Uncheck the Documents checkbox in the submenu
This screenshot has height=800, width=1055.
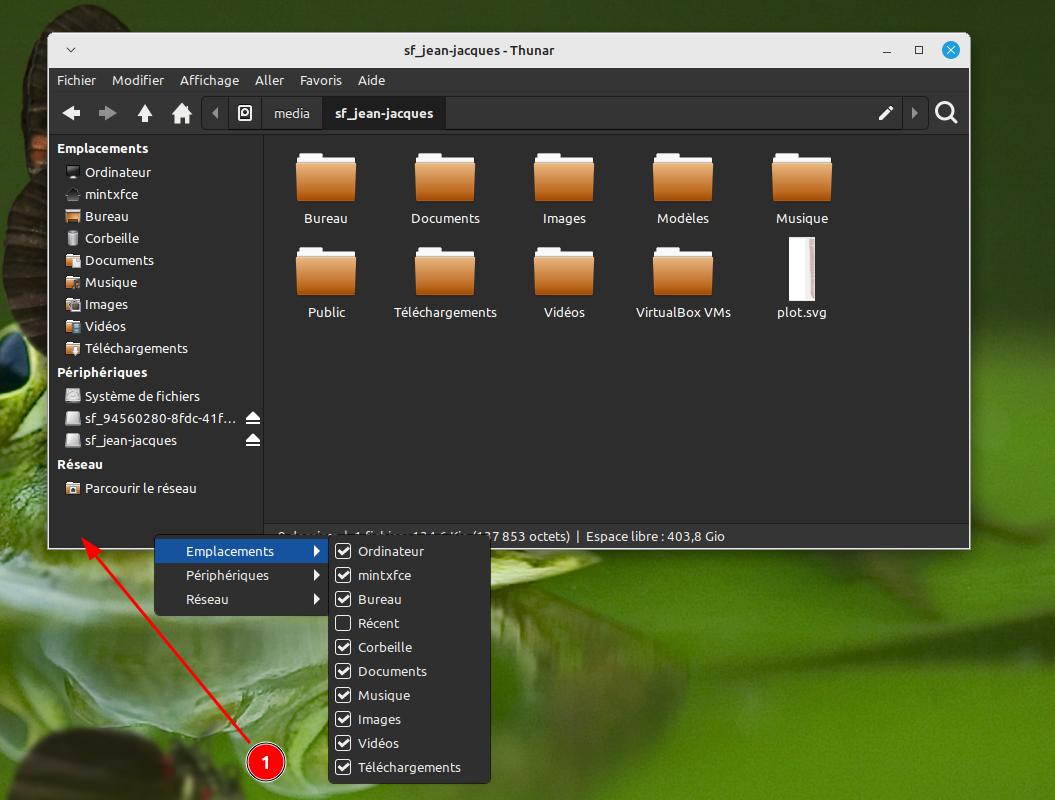pyautogui.click(x=343, y=671)
